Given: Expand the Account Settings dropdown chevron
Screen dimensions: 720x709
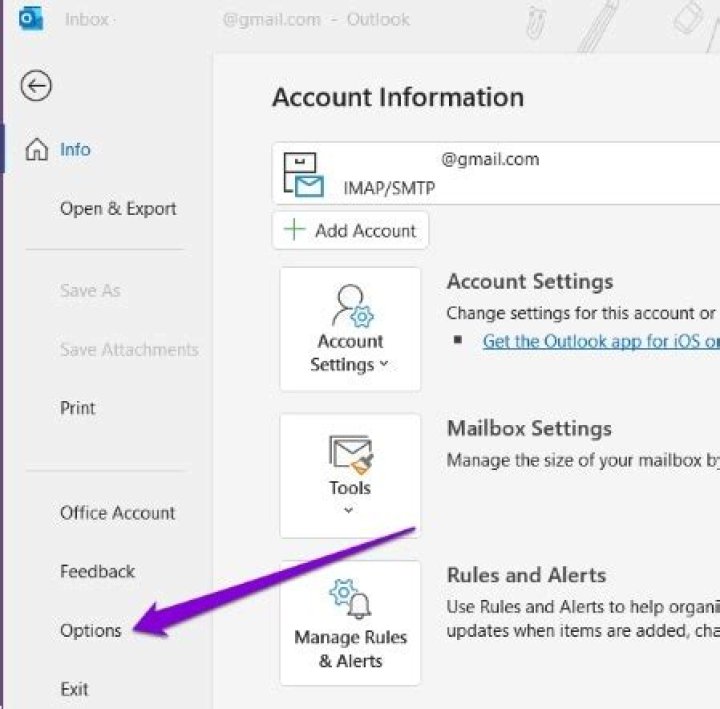Looking at the screenshot, I should [384, 365].
